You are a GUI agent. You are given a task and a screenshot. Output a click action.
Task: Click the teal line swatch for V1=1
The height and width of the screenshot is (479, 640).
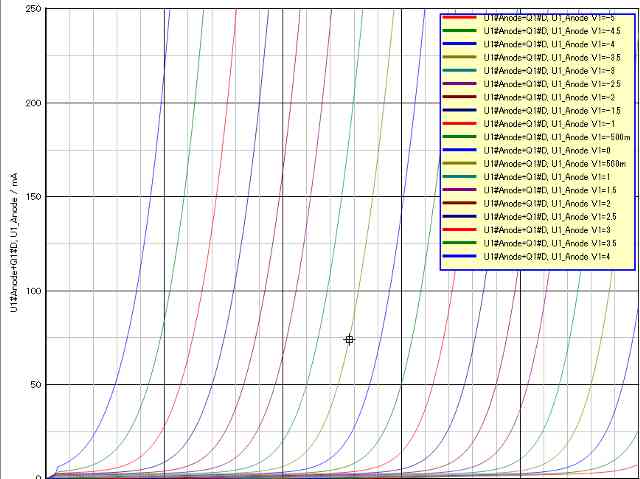pos(460,175)
